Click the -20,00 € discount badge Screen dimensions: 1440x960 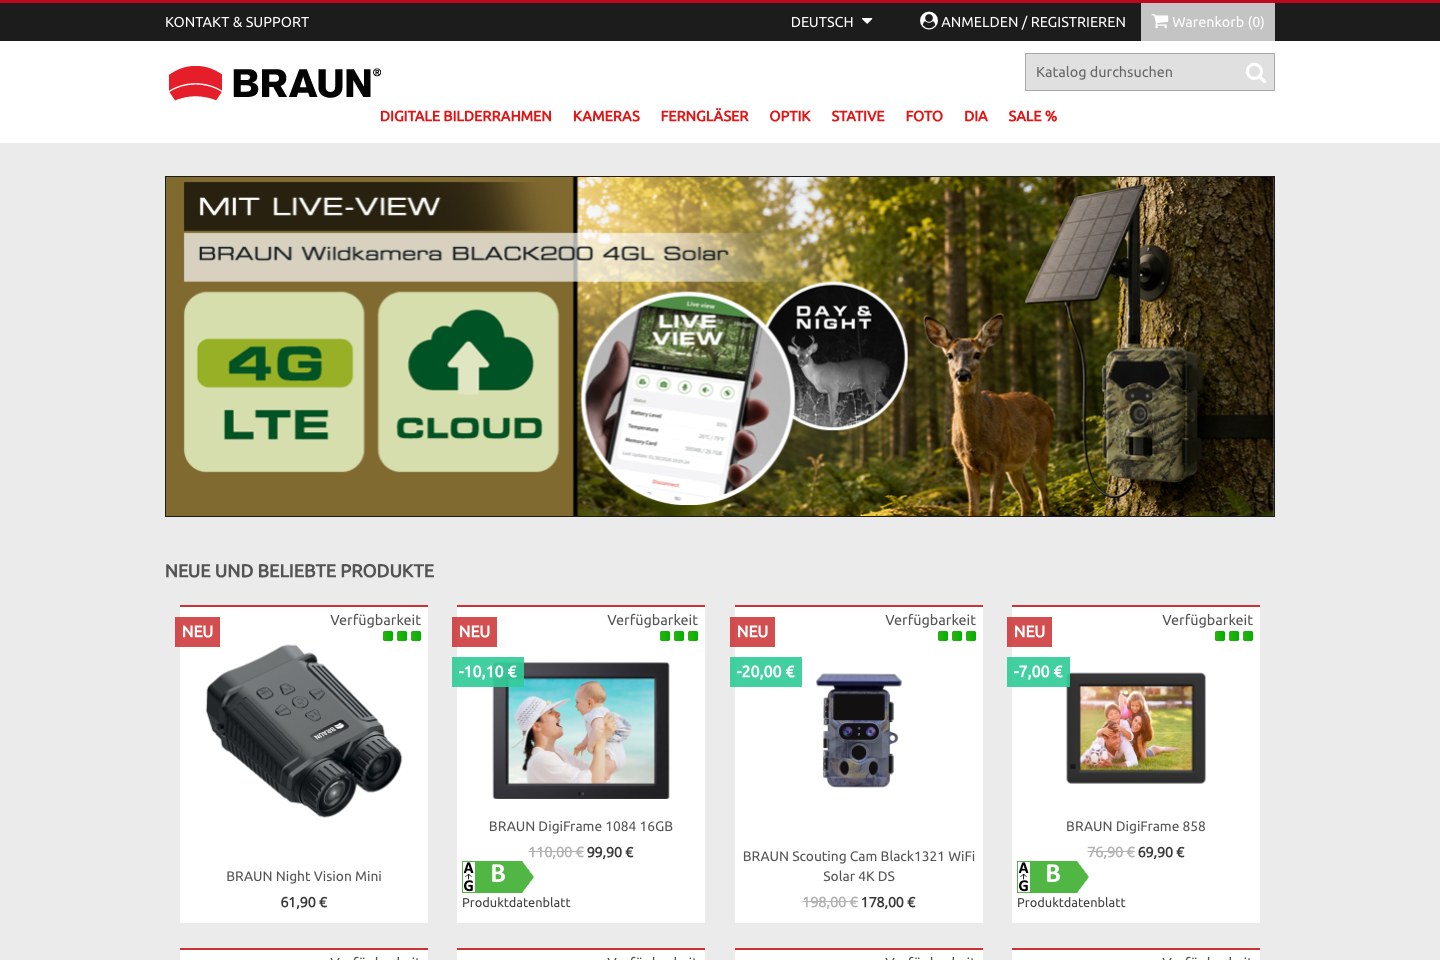point(766,672)
